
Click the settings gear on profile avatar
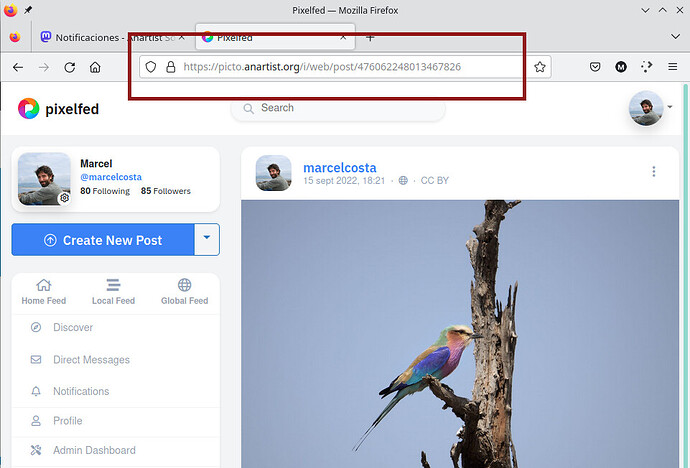[64, 198]
